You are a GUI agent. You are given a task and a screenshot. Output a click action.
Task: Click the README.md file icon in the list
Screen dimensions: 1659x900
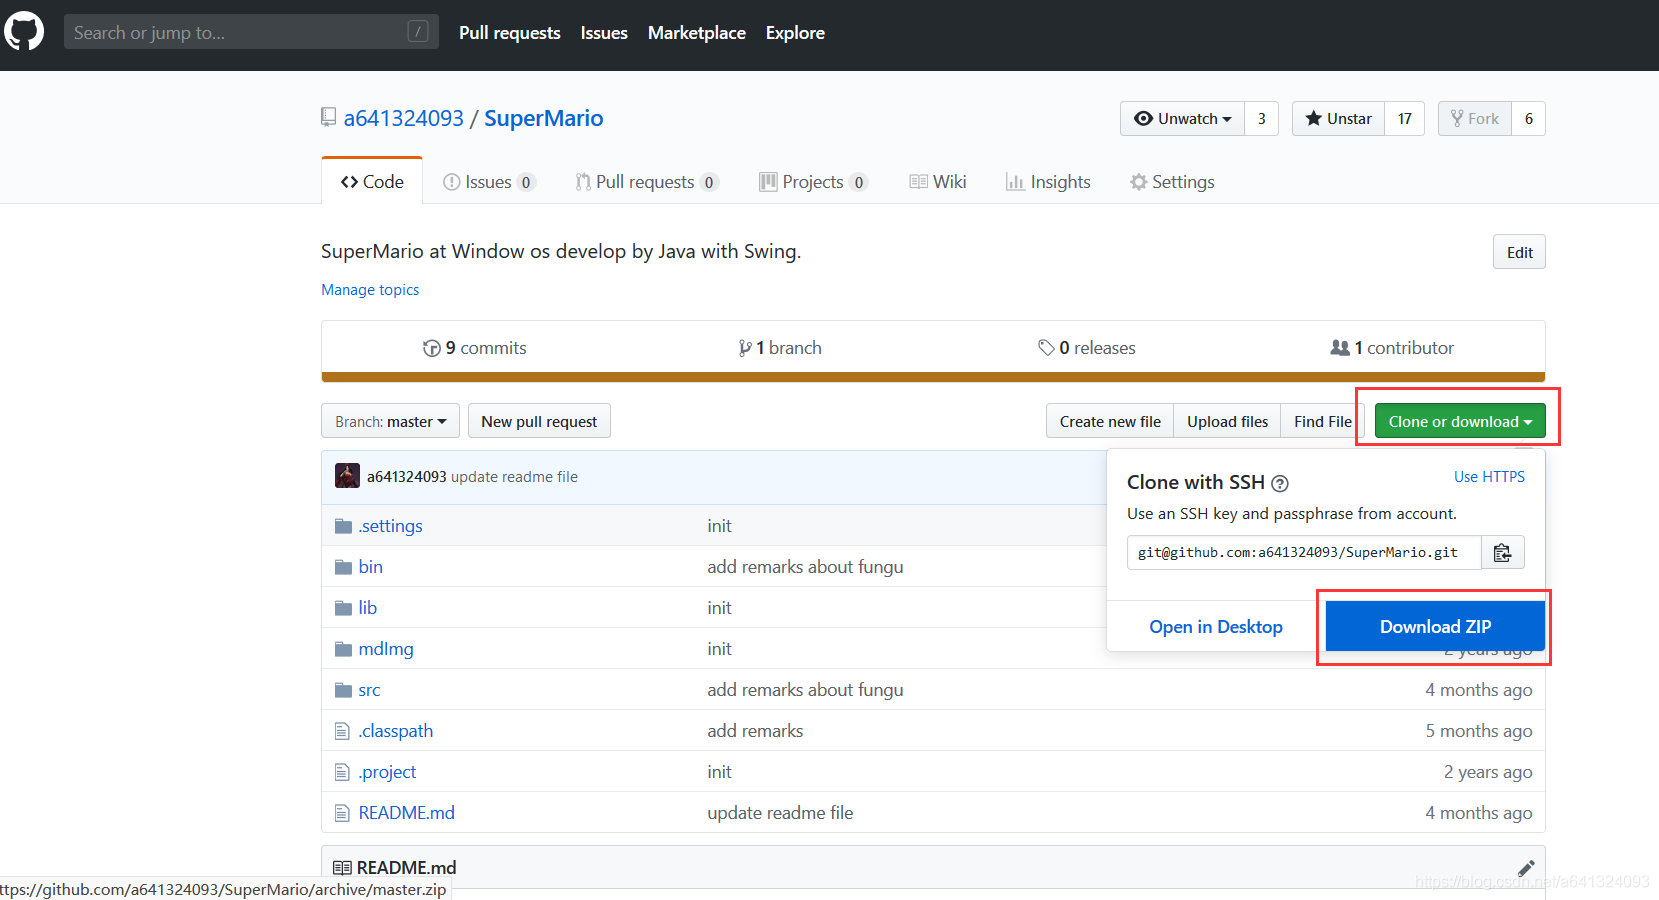[342, 813]
